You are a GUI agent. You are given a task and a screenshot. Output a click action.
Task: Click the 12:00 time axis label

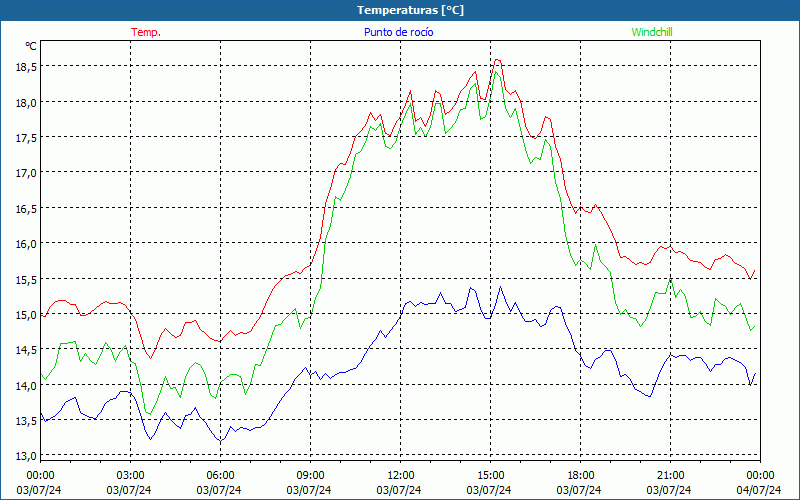(x=400, y=475)
